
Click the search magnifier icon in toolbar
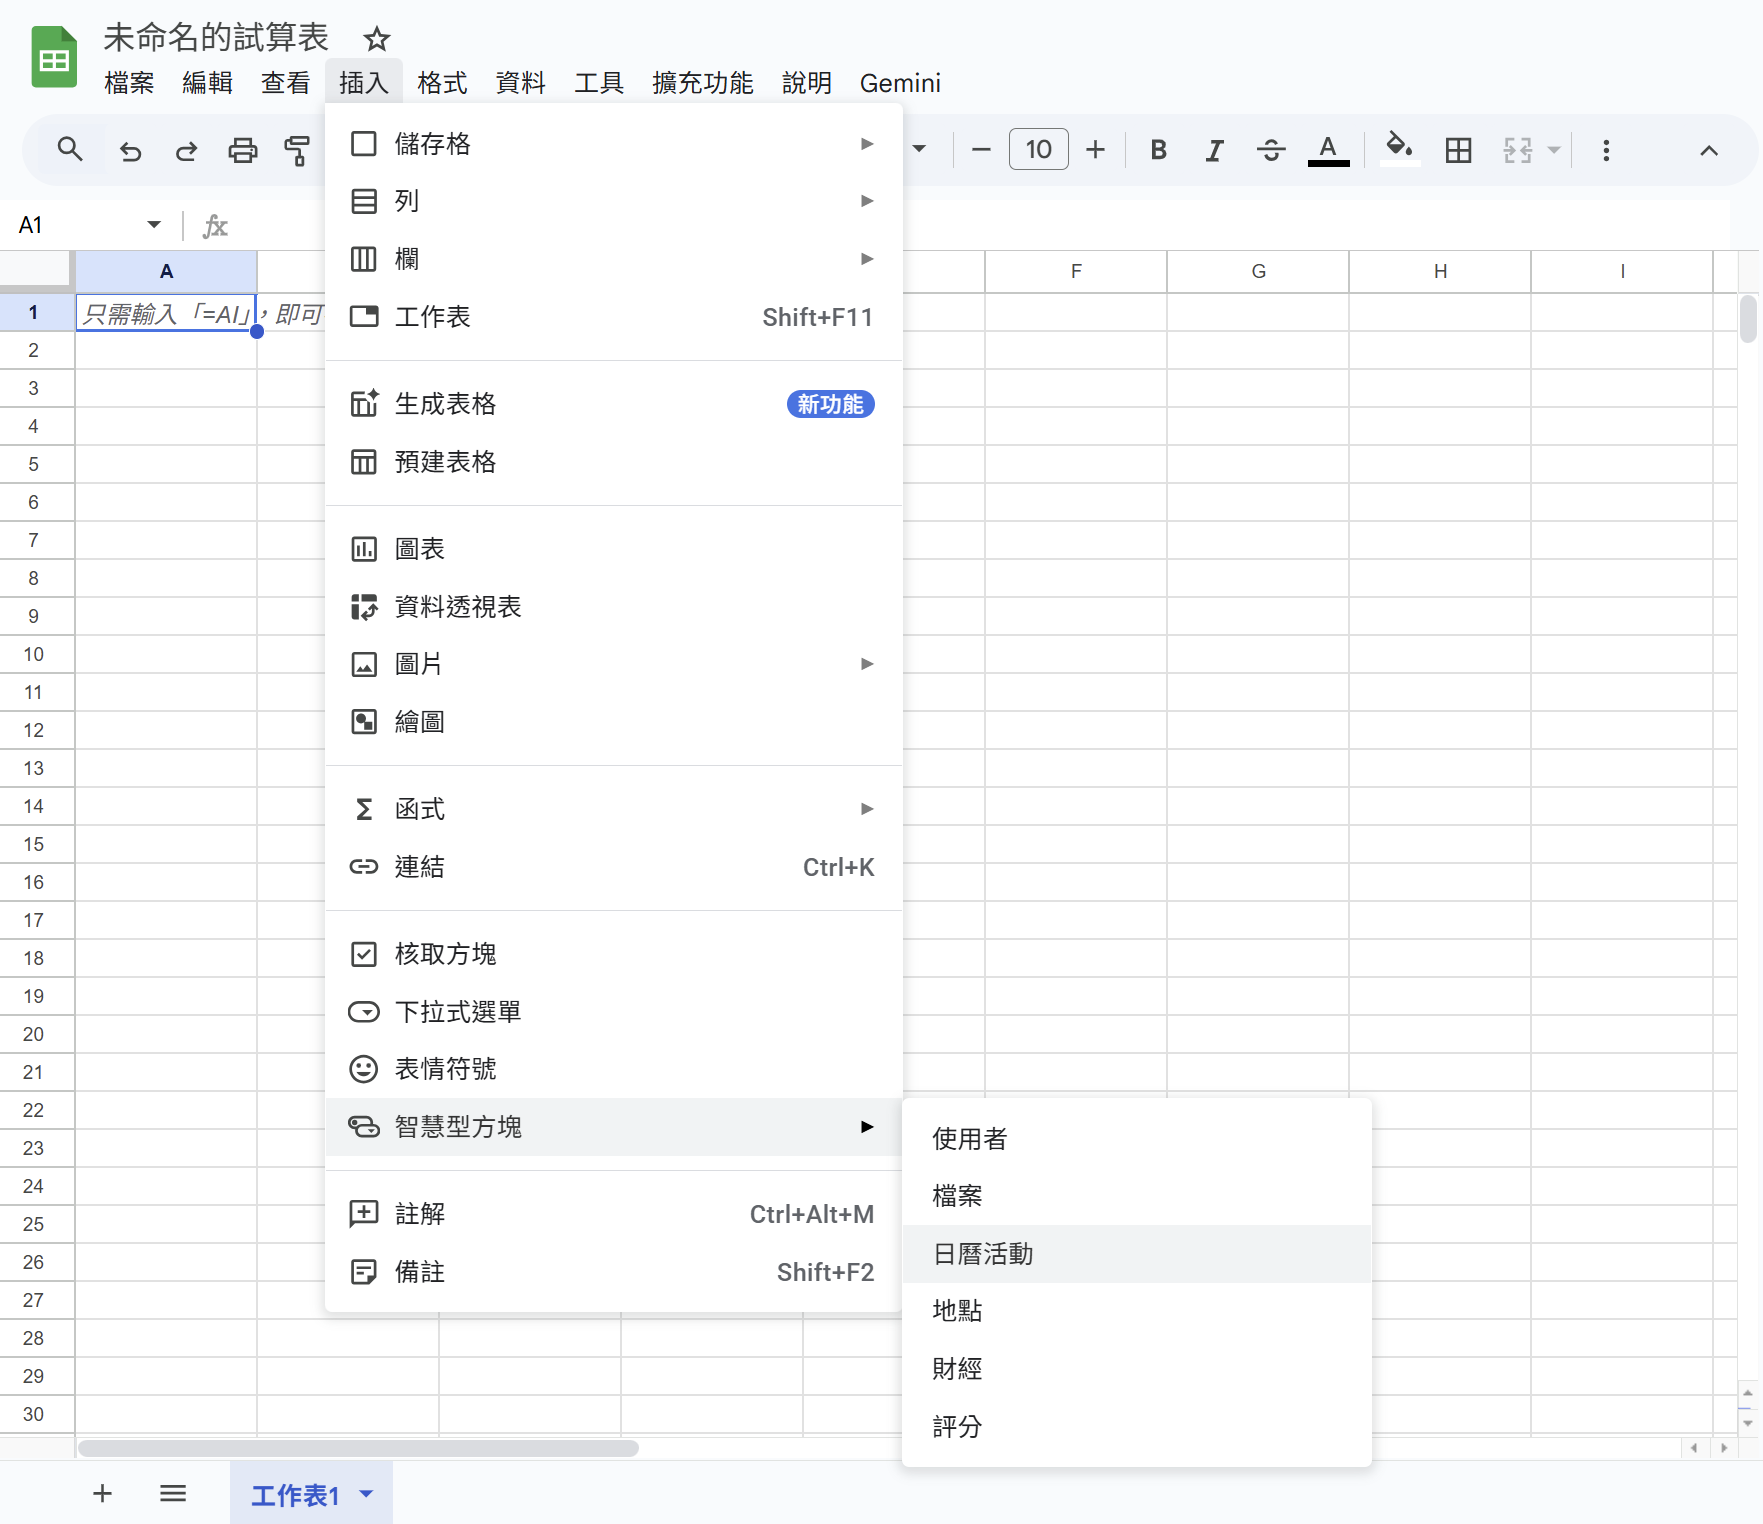[69, 150]
